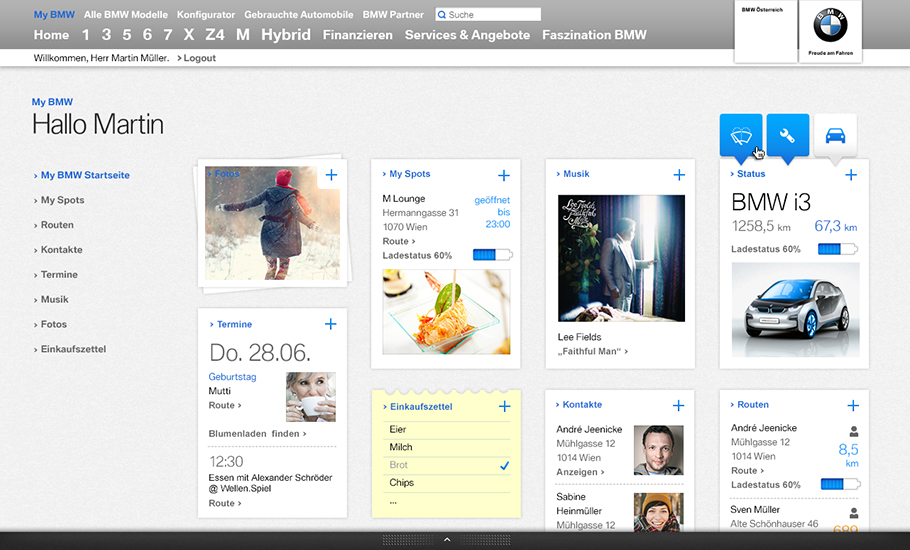Click the windshield wiper service icon
The height and width of the screenshot is (550, 910).
(740, 136)
